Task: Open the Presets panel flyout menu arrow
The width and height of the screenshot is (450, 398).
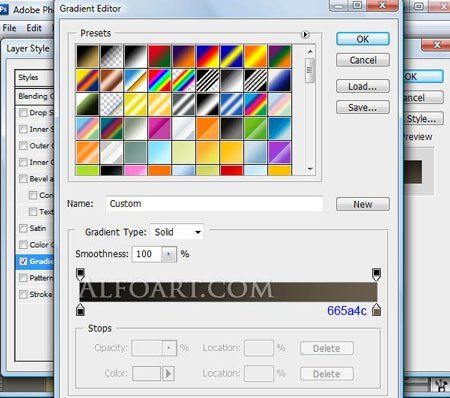Action: [x=305, y=34]
